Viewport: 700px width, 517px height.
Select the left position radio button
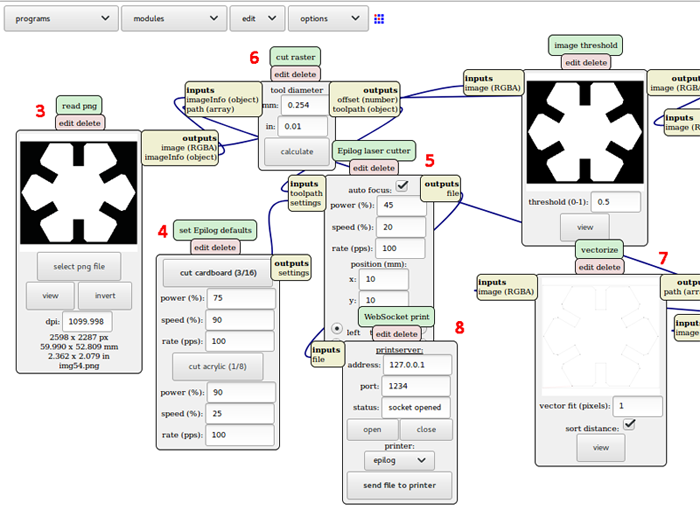coord(337,329)
